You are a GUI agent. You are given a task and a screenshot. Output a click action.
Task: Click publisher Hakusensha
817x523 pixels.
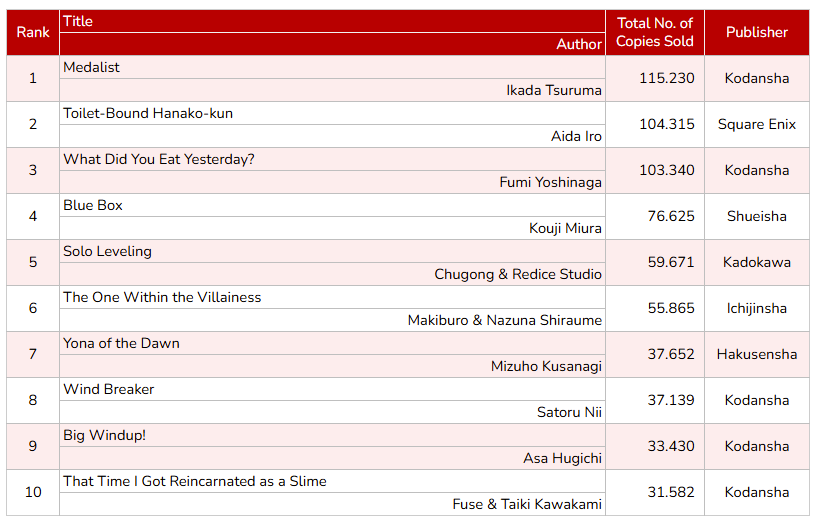(757, 354)
